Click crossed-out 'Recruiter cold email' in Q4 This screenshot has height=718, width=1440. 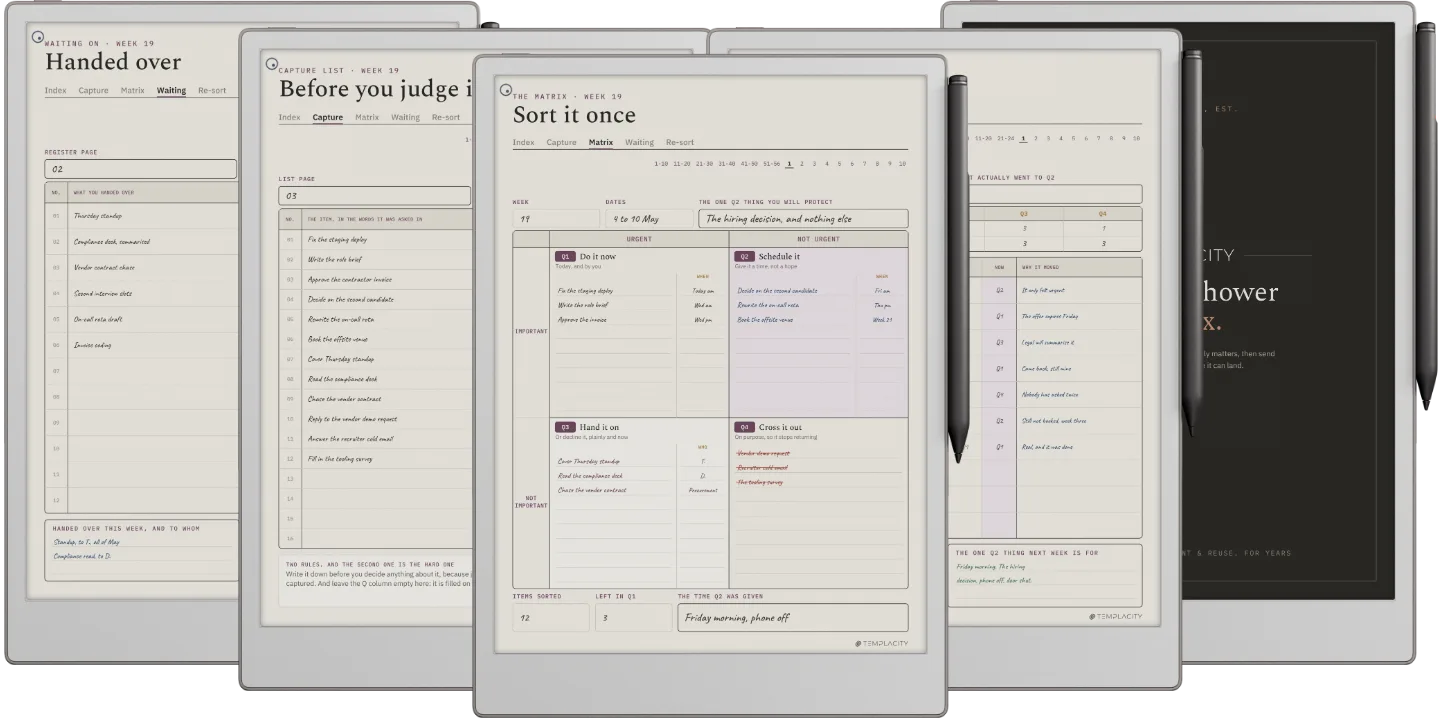[x=762, y=467]
